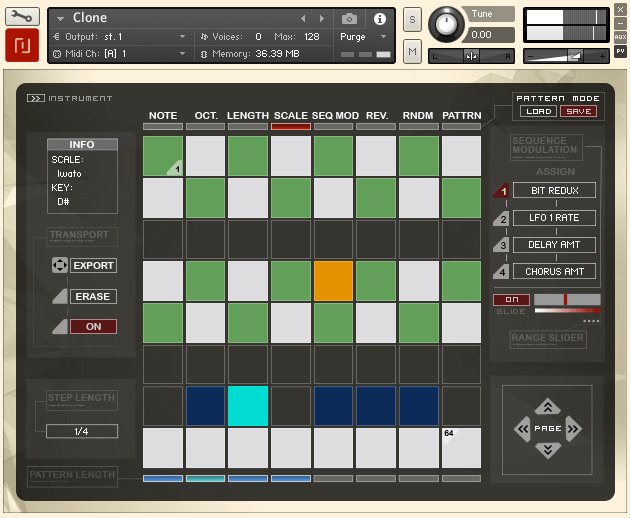The image size is (630, 518).
Task: Click the page left arrow
Action: pos(523,429)
